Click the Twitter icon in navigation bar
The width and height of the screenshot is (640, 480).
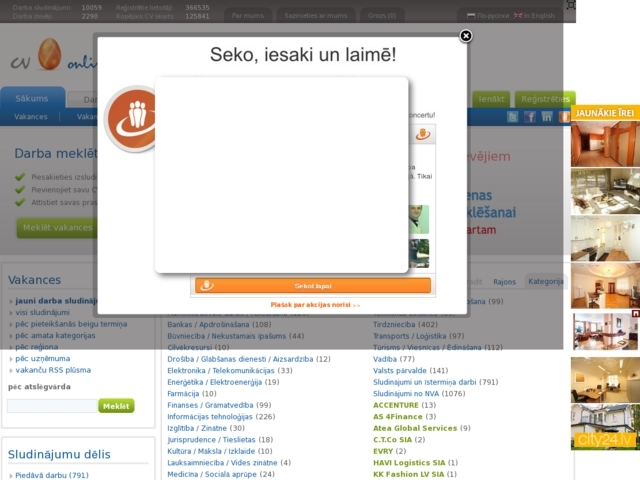(x=513, y=117)
